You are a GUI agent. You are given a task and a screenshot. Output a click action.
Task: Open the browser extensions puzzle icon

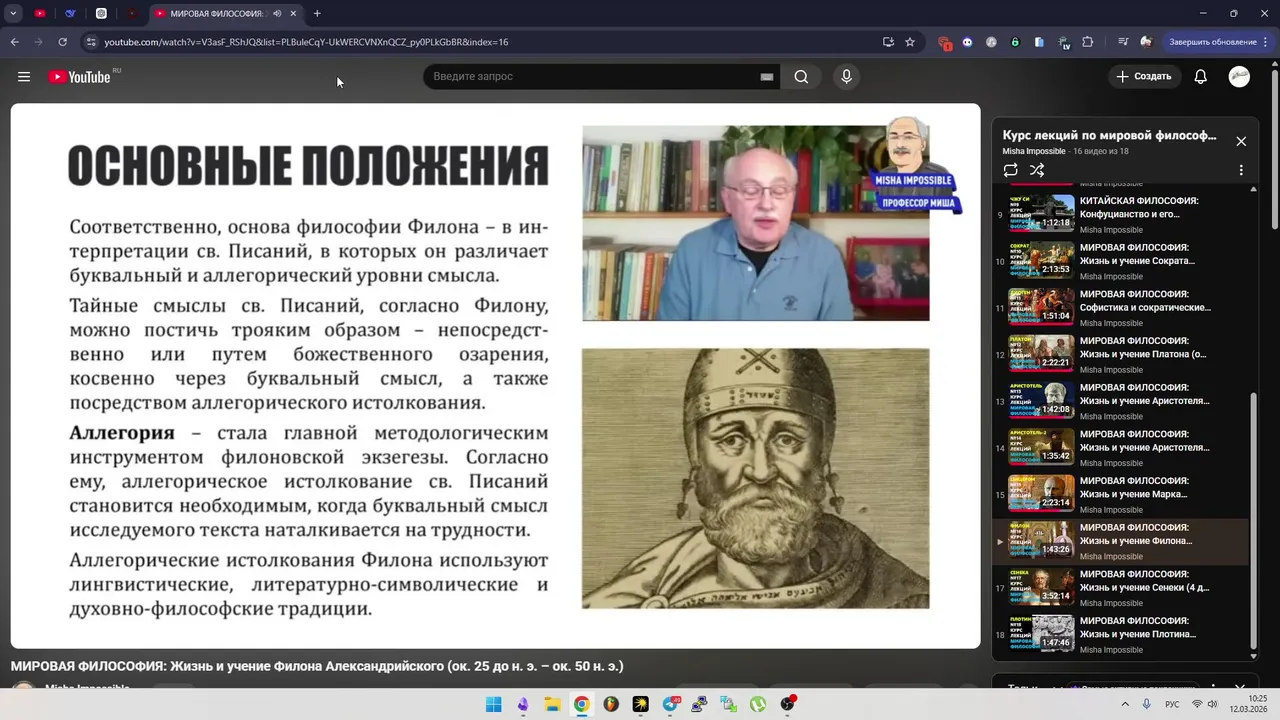(1088, 42)
